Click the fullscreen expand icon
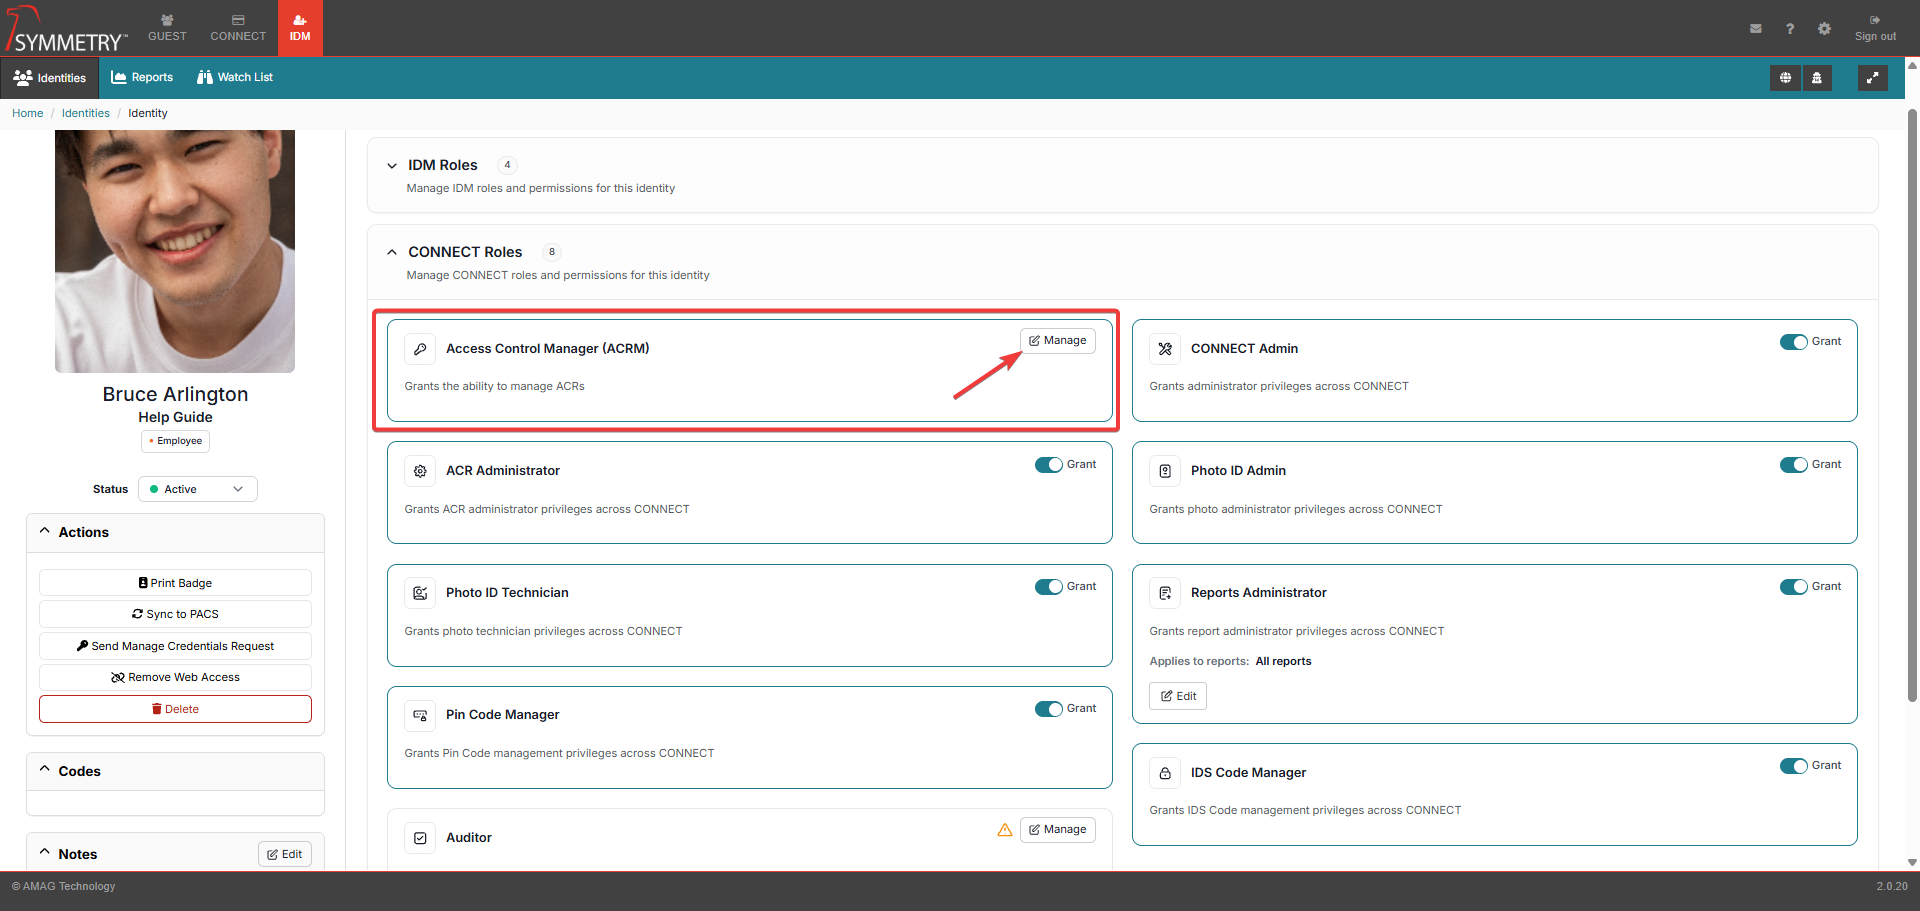Image resolution: width=1920 pixels, height=911 pixels. pos(1872,78)
